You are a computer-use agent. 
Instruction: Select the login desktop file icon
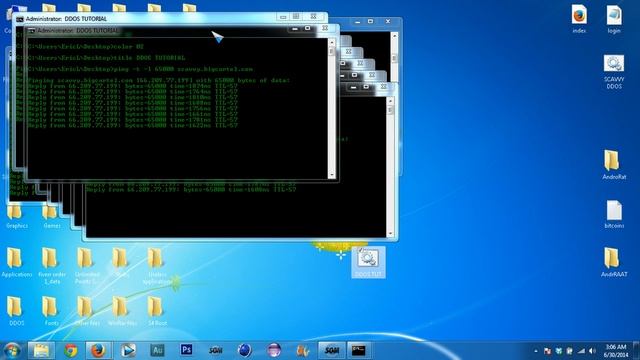613,19
